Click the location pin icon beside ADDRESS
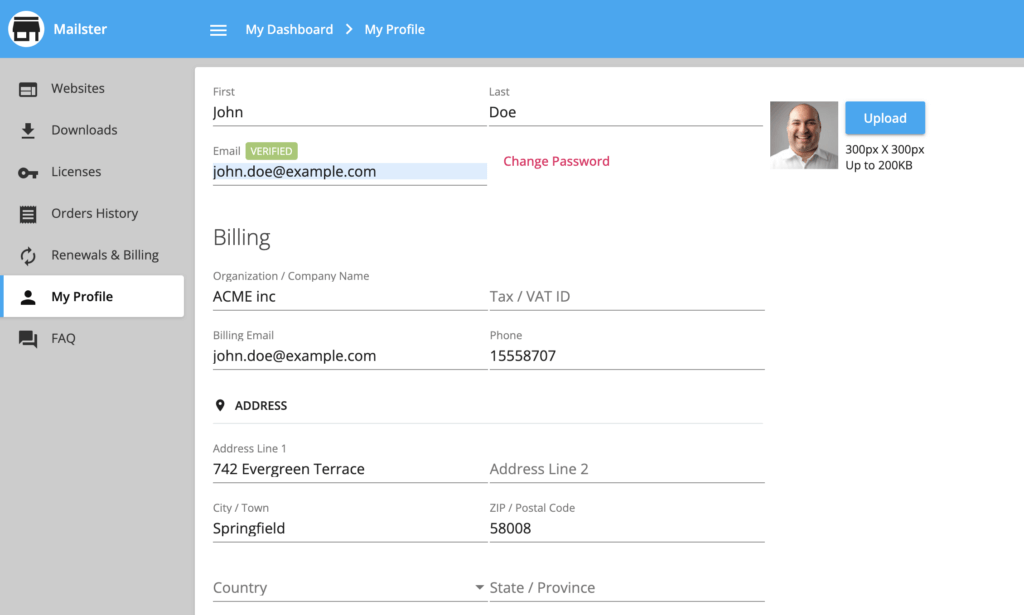The width and height of the screenshot is (1024, 615). tap(220, 405)
